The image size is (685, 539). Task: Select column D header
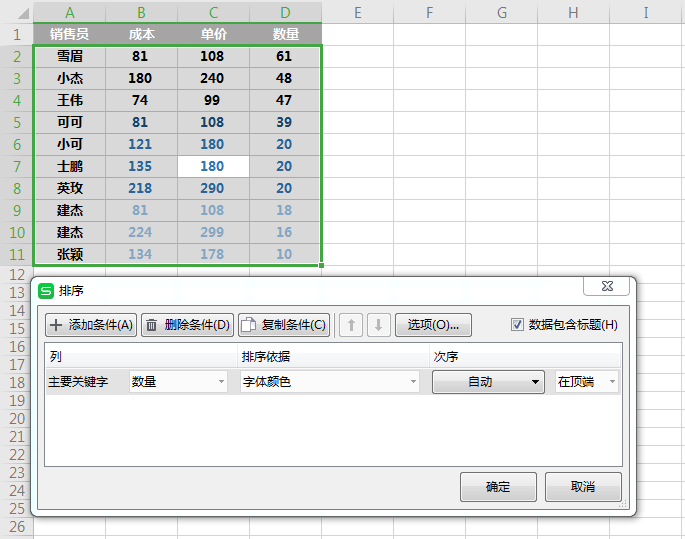tap(285, 12)
